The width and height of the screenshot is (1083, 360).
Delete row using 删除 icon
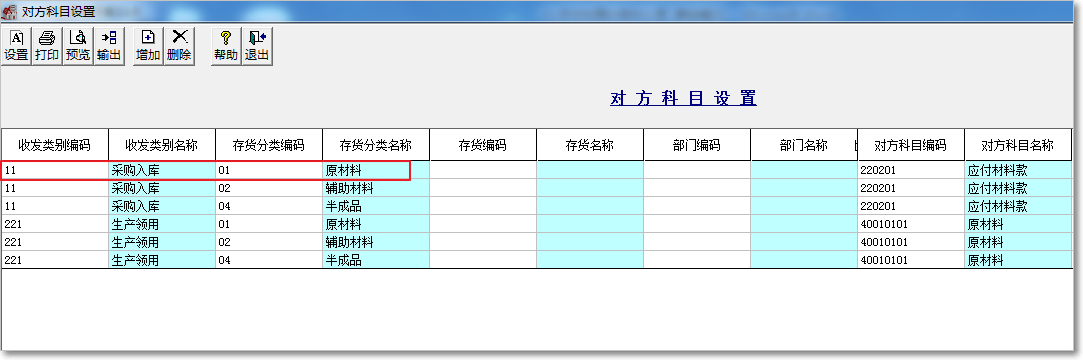point(179,46)
